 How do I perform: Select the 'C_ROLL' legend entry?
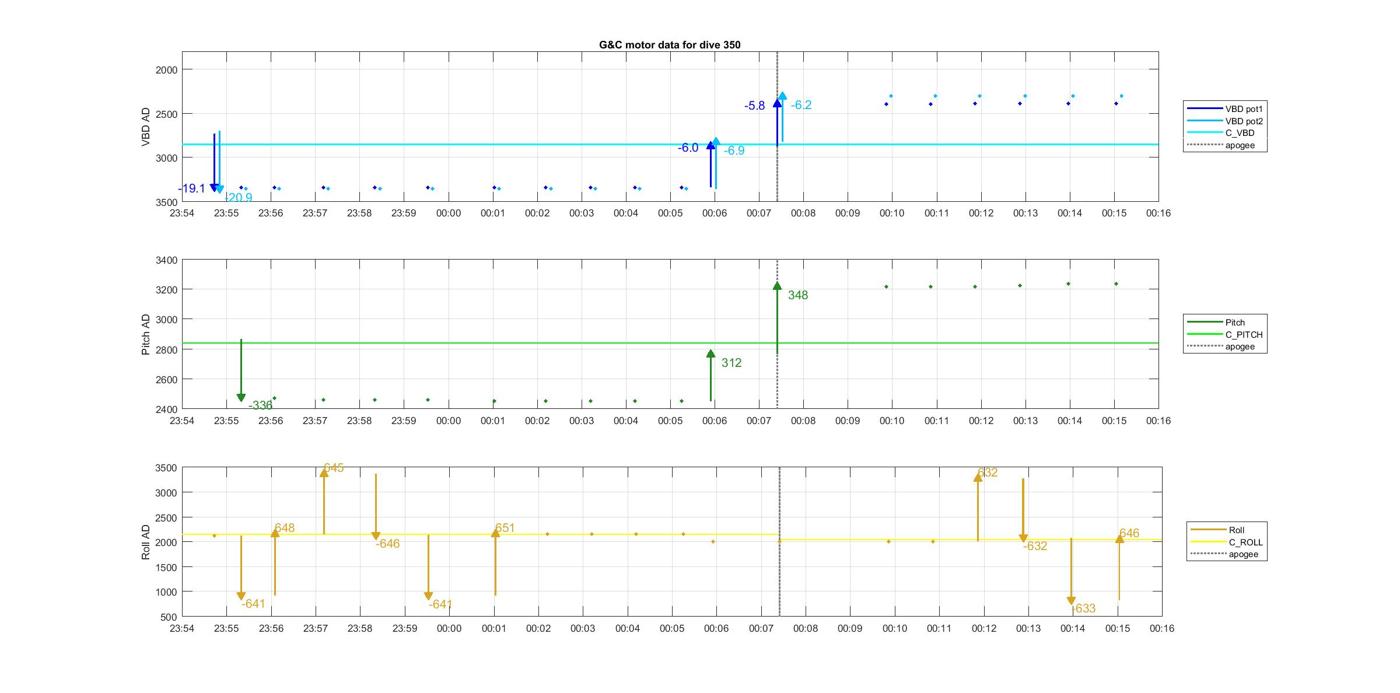click(x=1227, y=542)
